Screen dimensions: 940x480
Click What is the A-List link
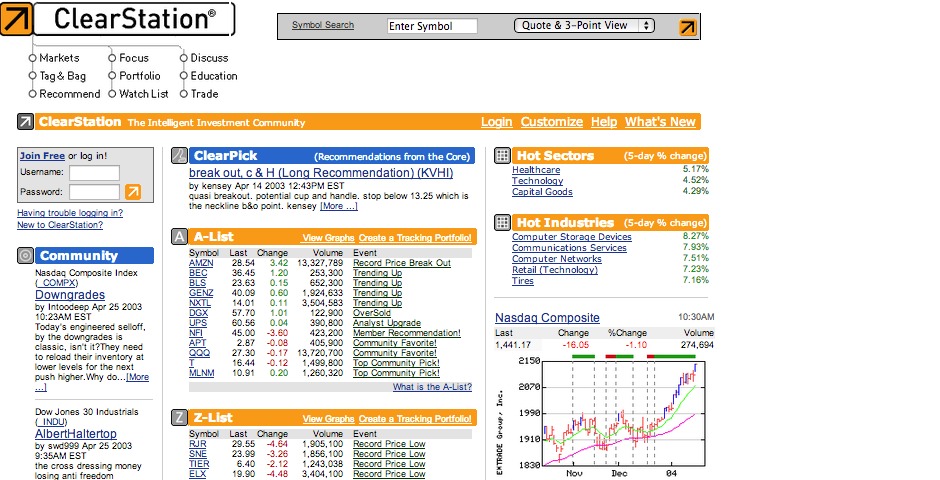point(432,387)
